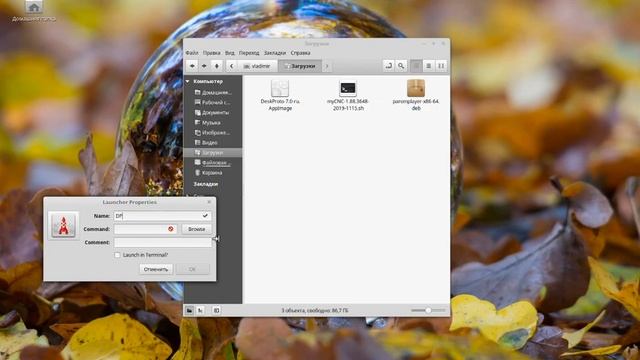
Task: Open Домашняя folder in sidebar
Action: (x=213, y=92)
